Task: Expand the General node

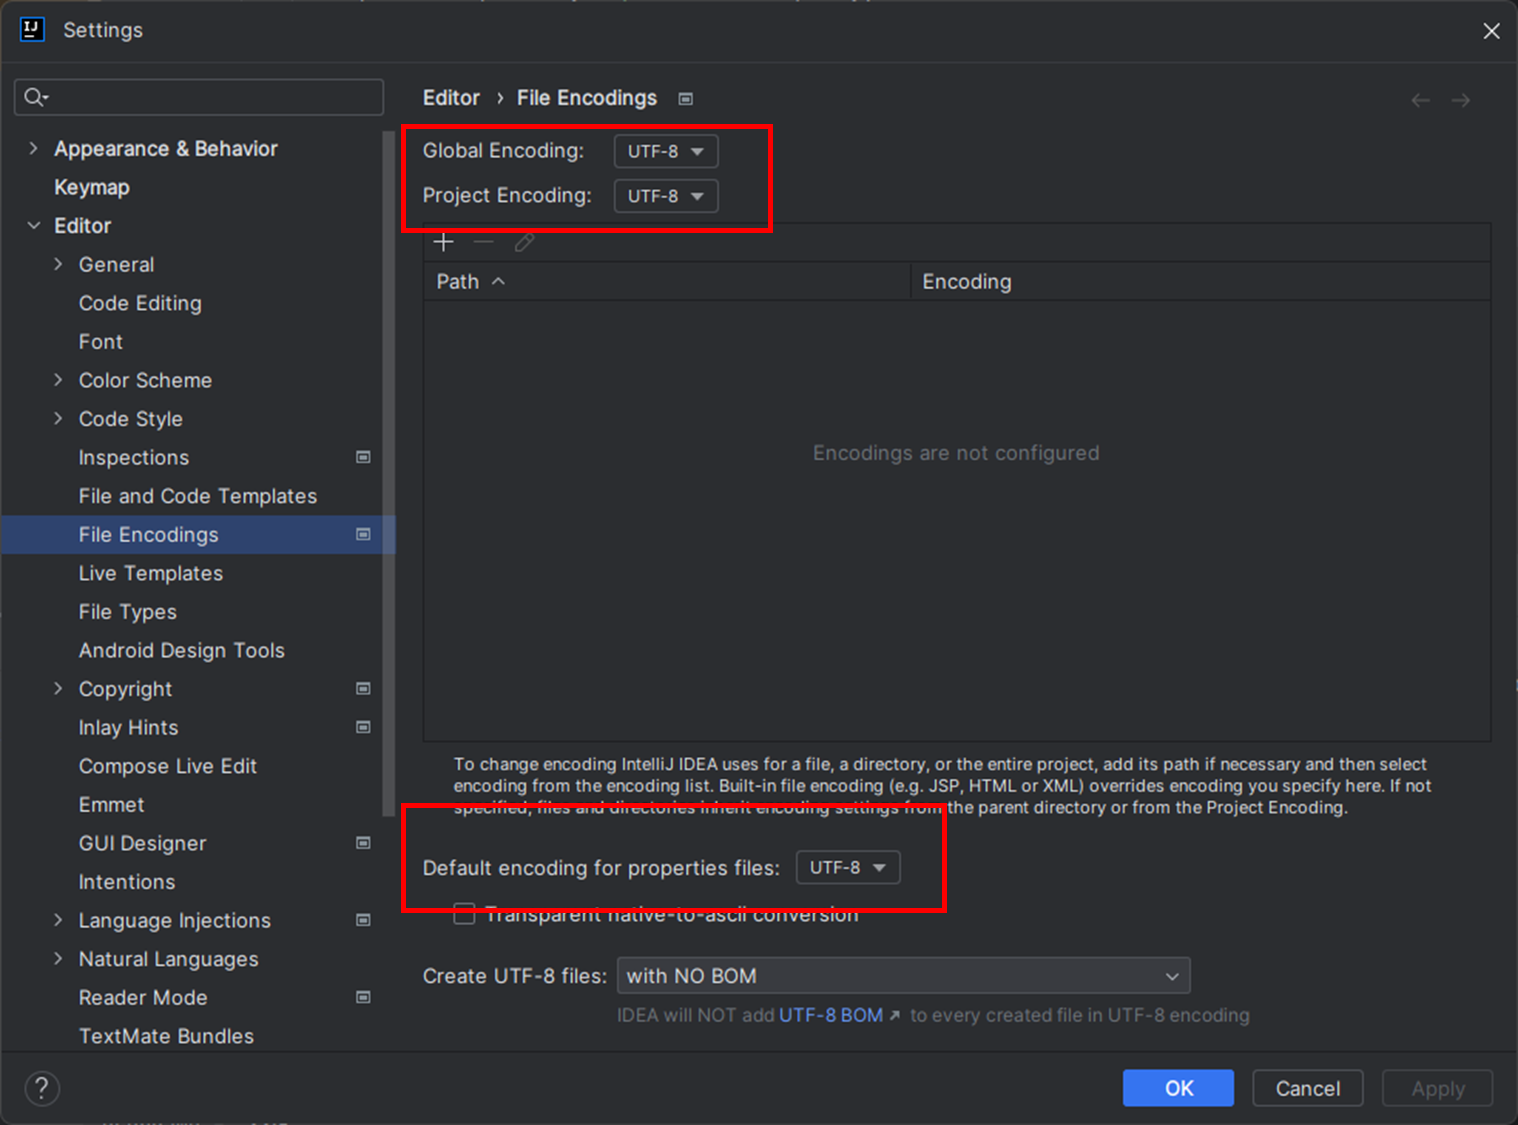Action: click(x=58, y=264)
